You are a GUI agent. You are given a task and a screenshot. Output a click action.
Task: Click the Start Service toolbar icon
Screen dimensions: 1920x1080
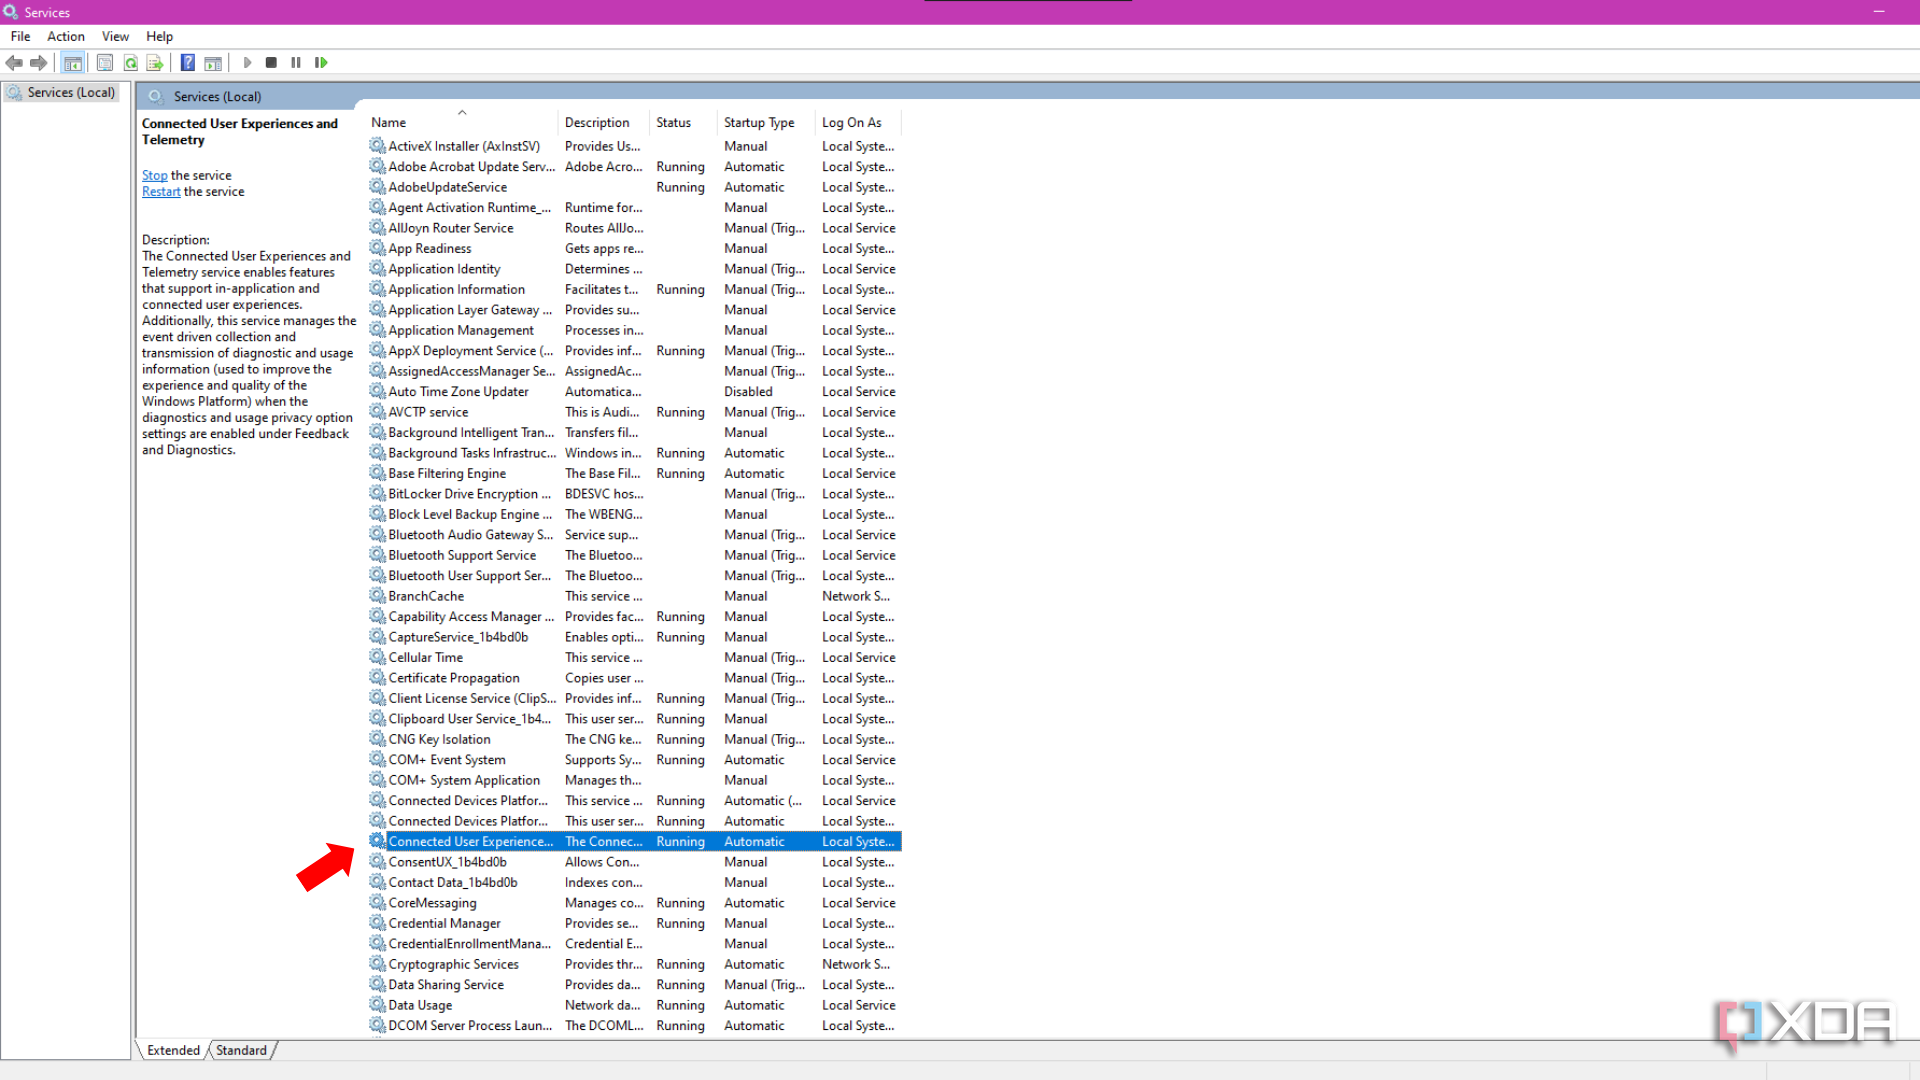247,62
